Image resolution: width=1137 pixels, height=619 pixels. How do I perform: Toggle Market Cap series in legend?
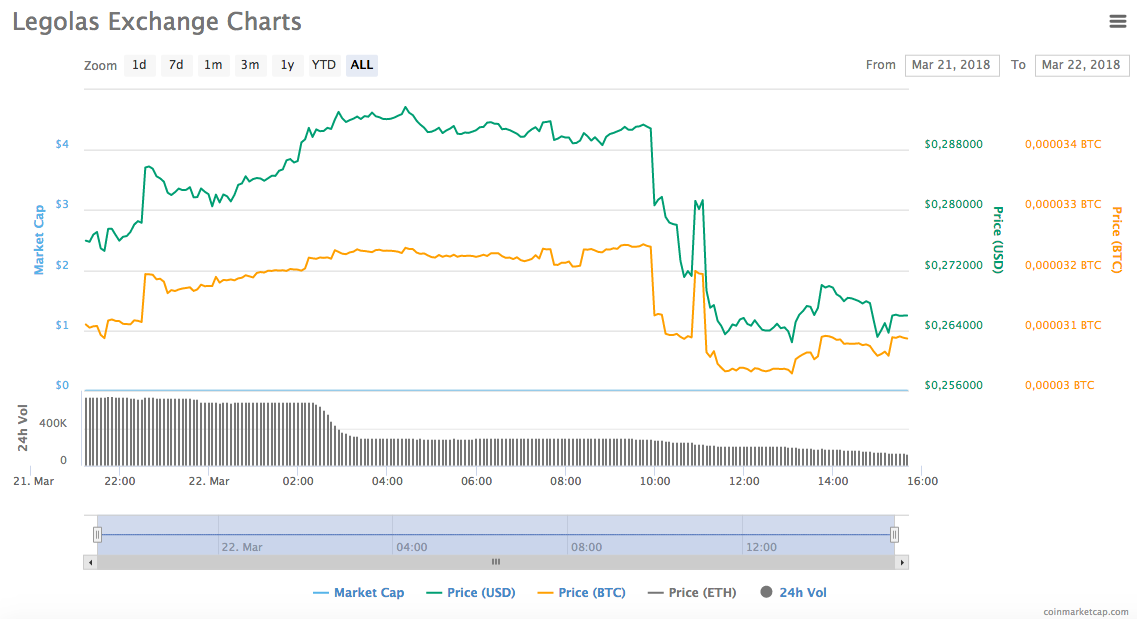[358, 593]
